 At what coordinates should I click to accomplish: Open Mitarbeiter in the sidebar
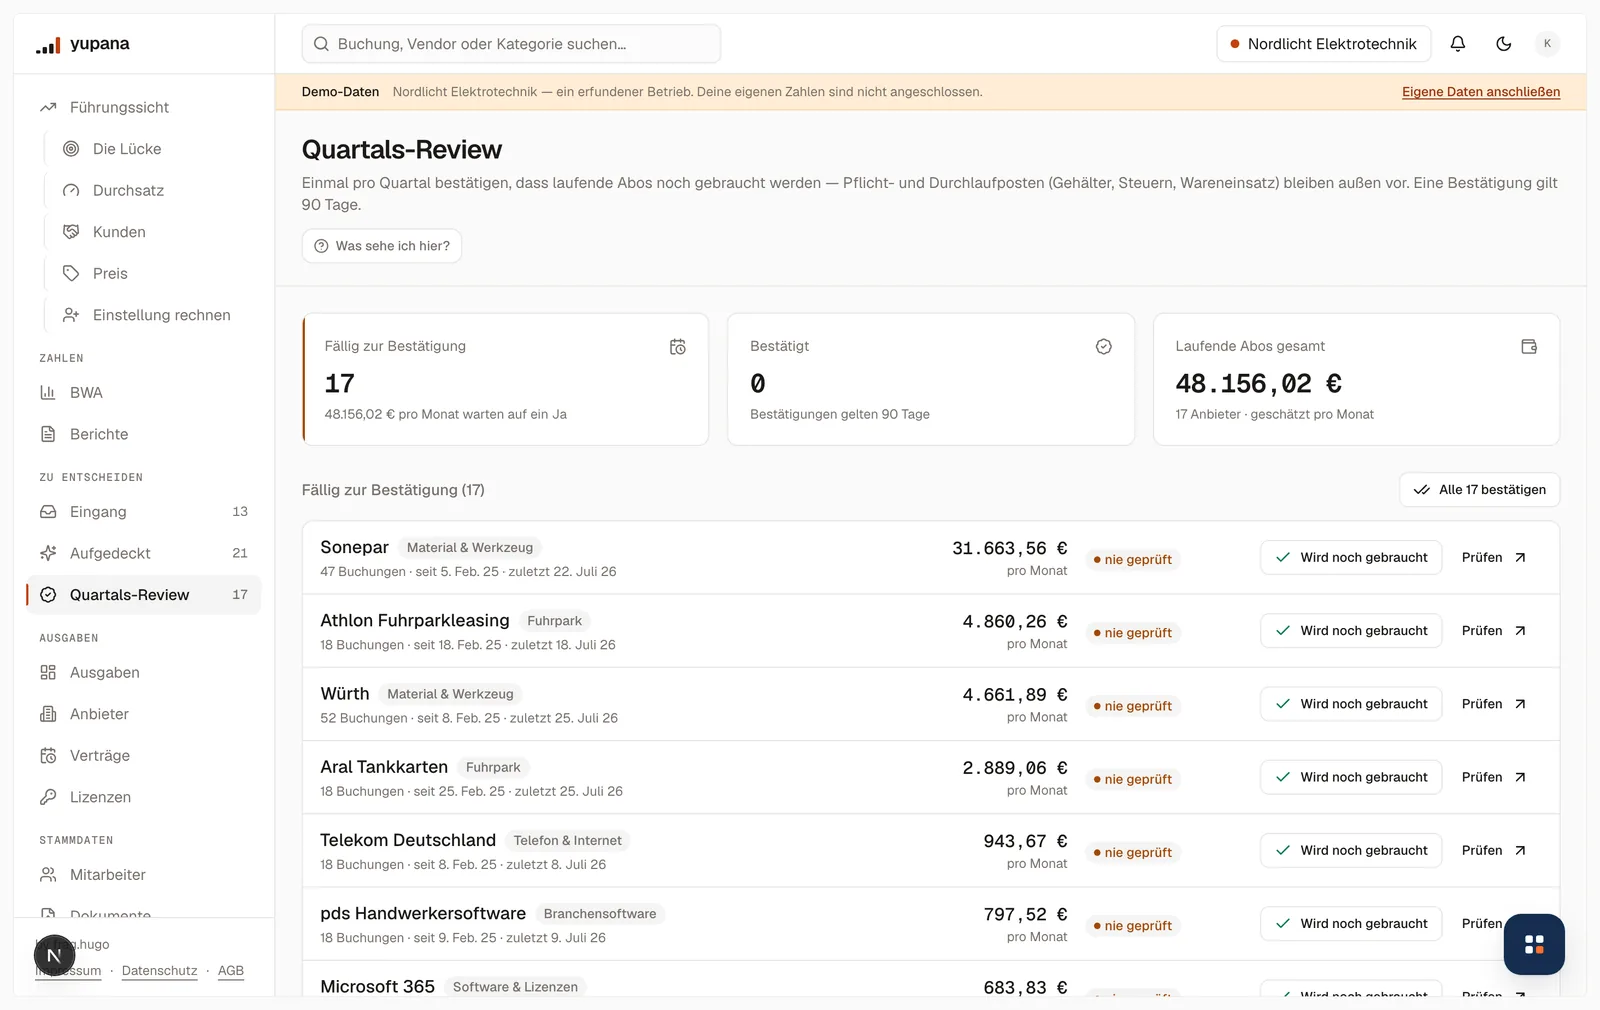pyautogui.click(x=143, y=875)
